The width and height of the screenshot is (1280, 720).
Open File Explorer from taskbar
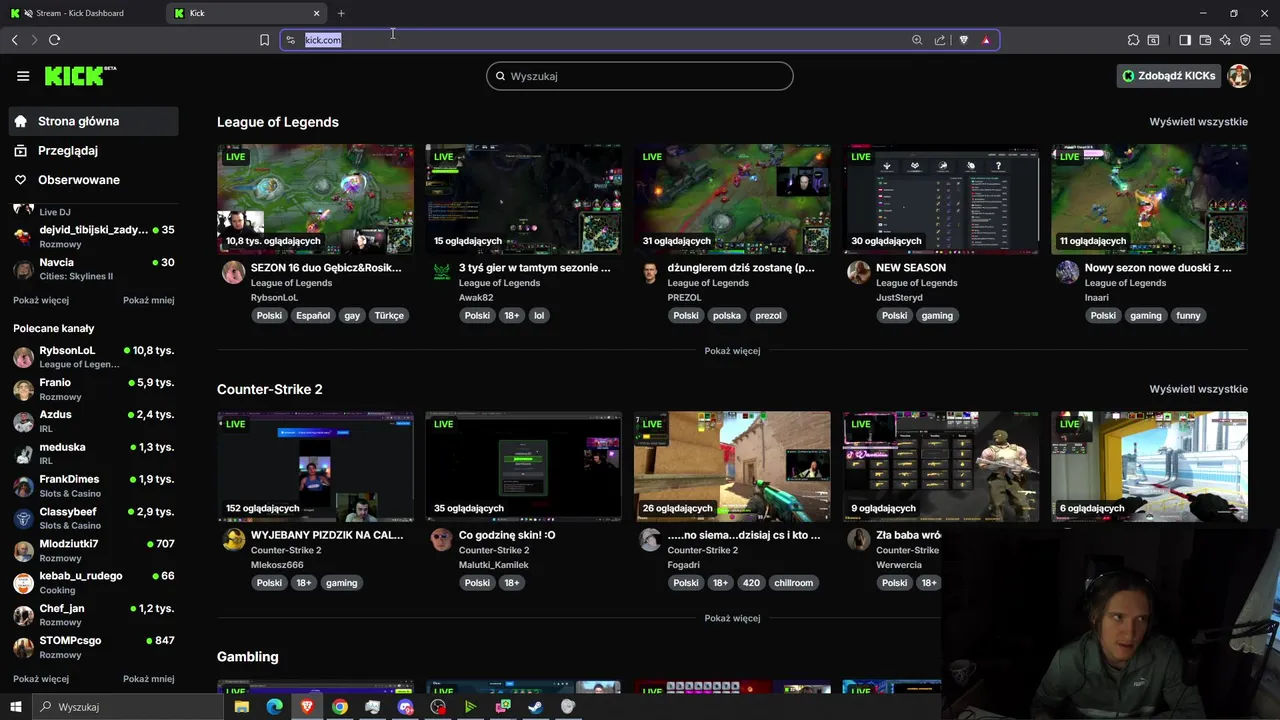[x=242, y=707]
